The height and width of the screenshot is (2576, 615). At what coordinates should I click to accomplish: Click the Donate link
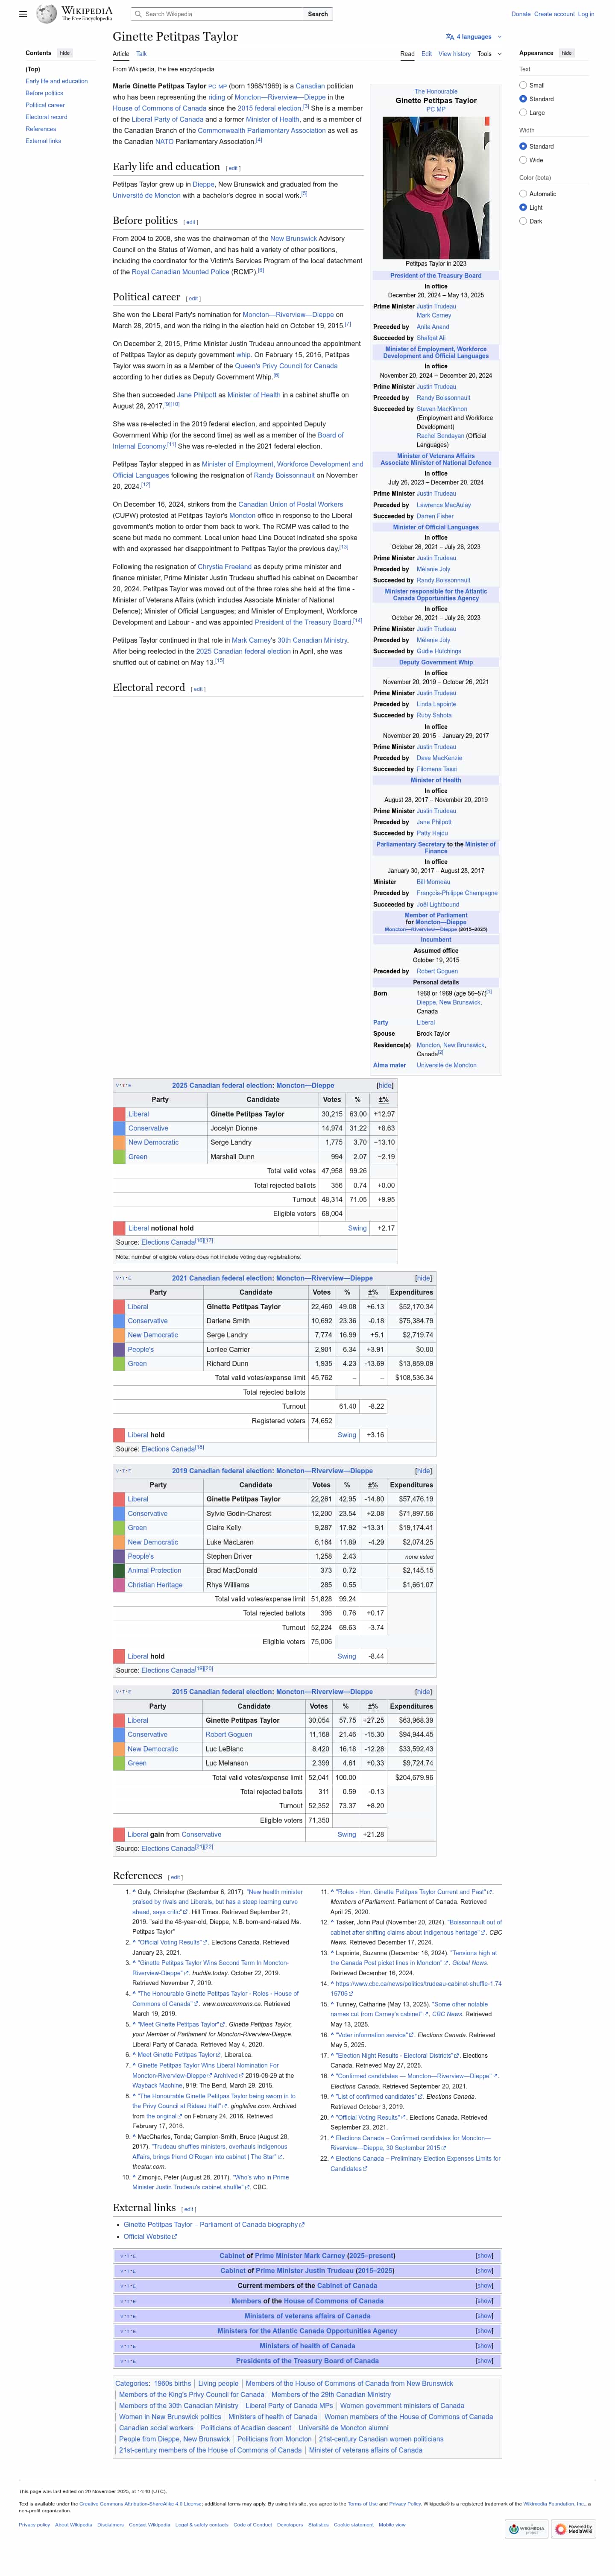(521, 14)
